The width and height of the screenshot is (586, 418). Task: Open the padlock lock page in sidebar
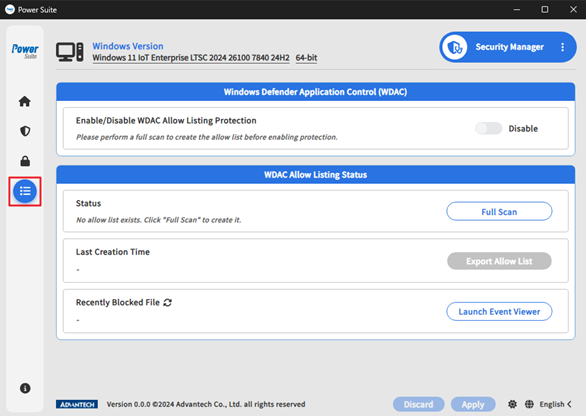[x=25, y=161]
